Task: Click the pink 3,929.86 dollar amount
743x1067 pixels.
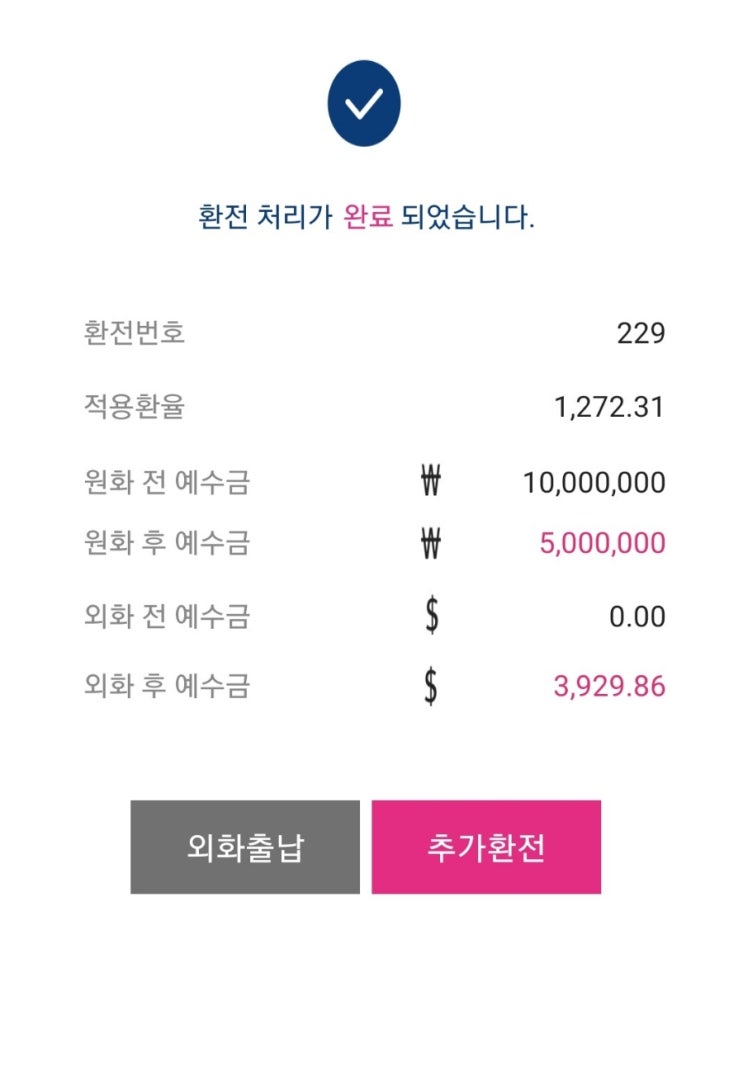Action: (608, 687)
